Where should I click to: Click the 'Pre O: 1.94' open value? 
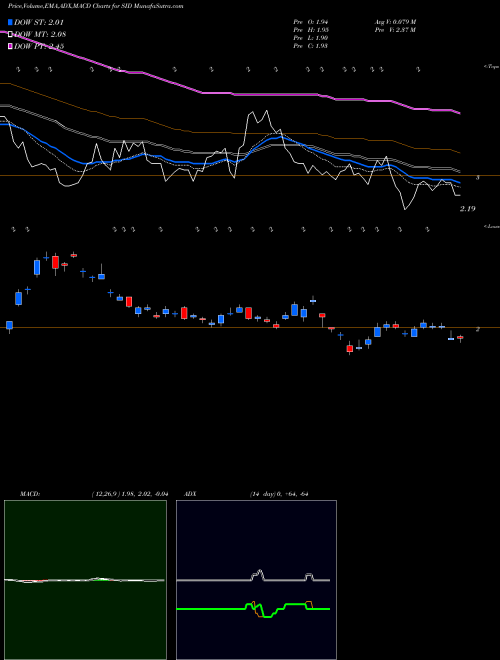tap(311, 22)
